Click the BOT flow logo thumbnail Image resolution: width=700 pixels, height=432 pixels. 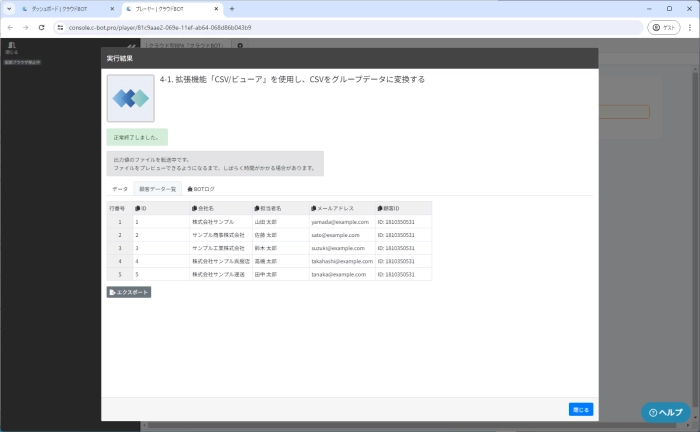coord(131,98)
